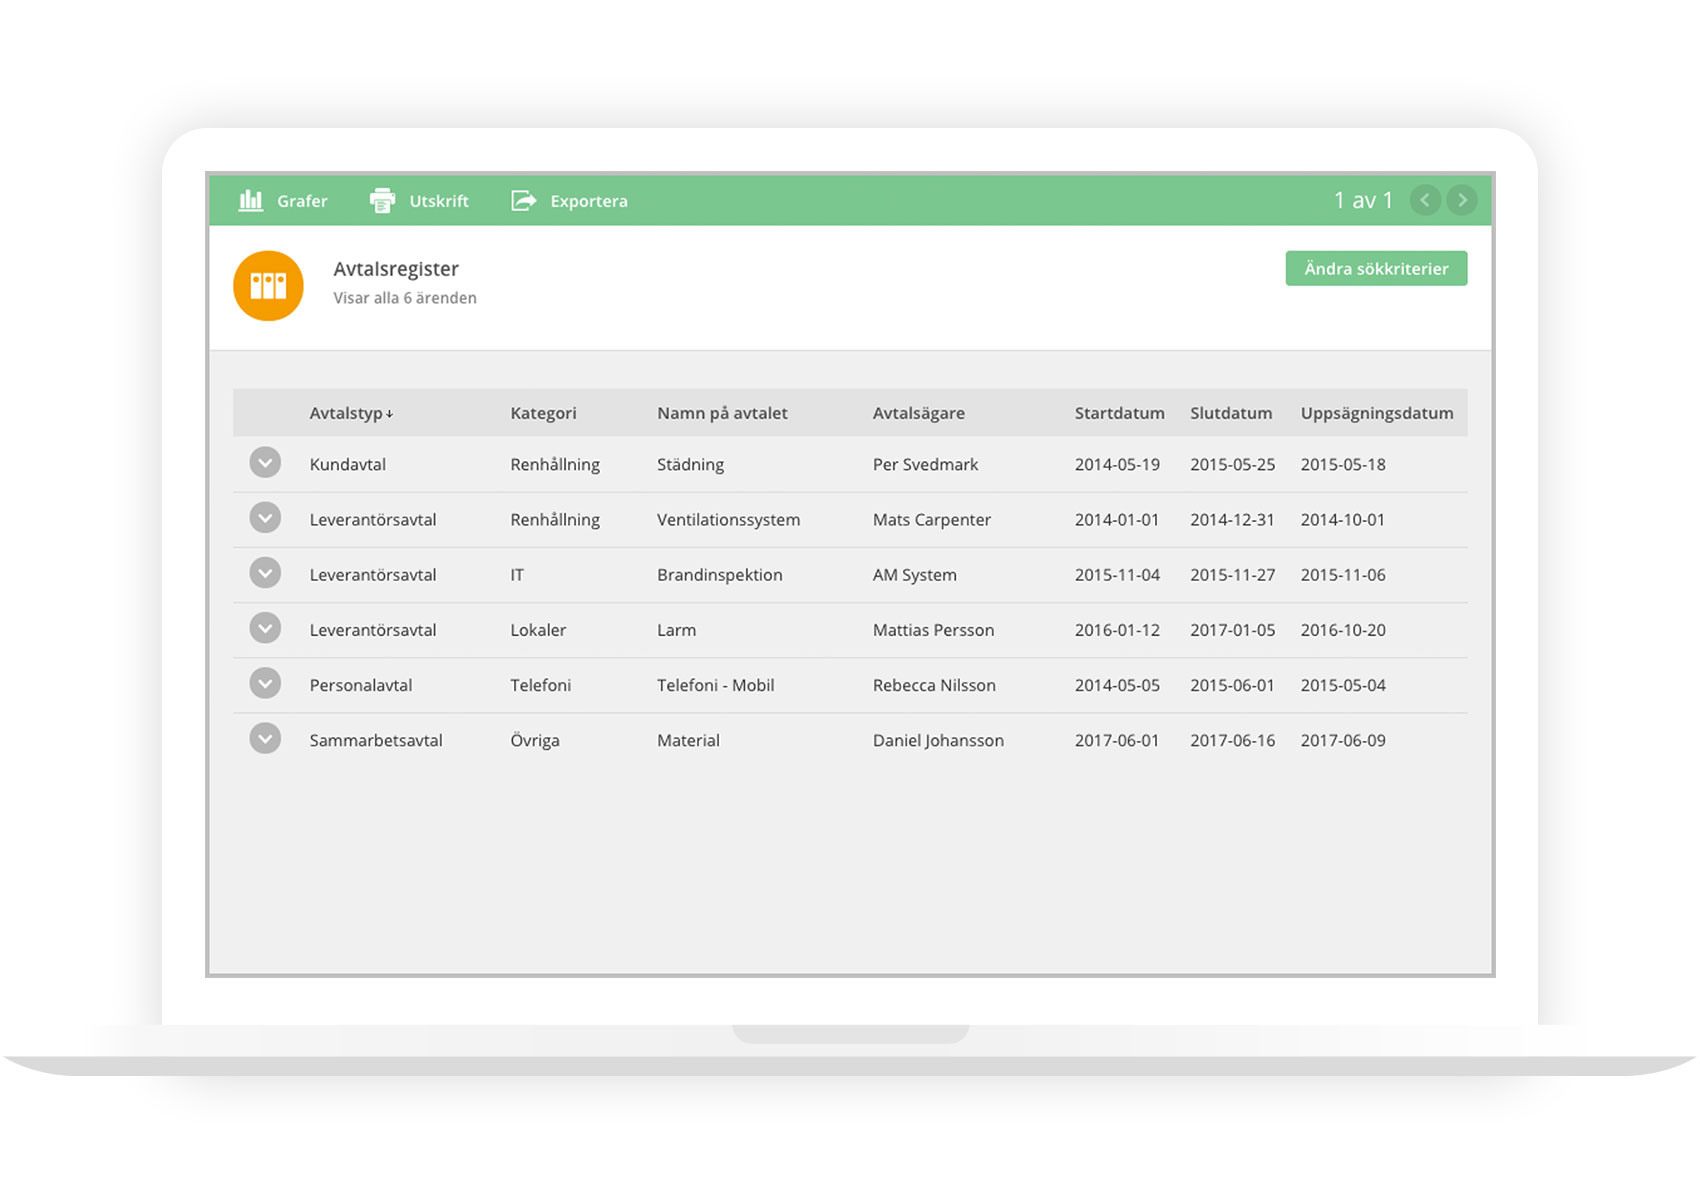1700x1200 pixels.
Task: Expand the Sammarbetsavtal row
Action: point(265,739)
